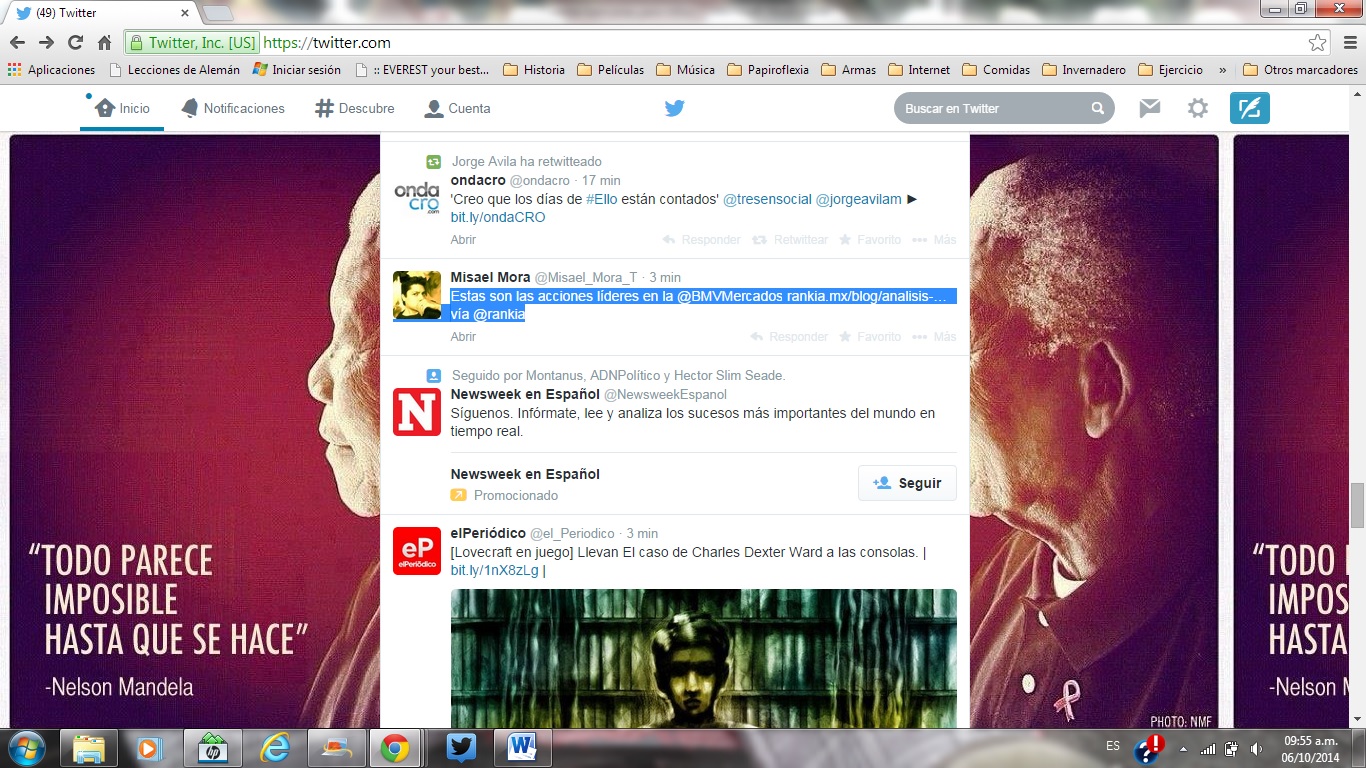Go to the Inicio tab
The image size is (1366, 768).
tap(122, 108)
